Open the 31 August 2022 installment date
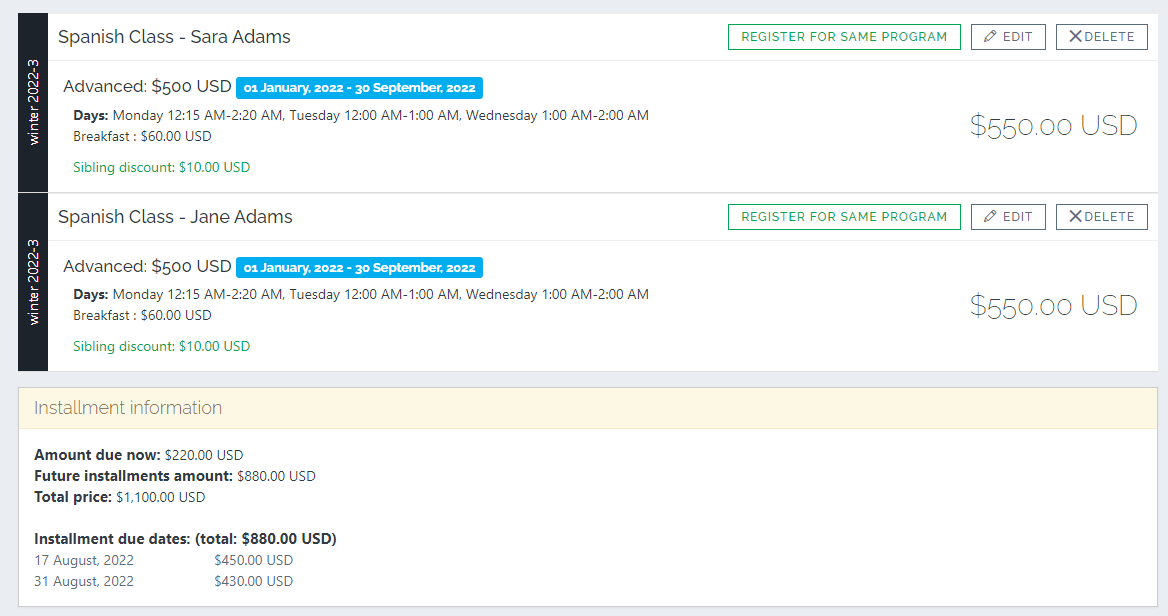 tap(83, 581)
